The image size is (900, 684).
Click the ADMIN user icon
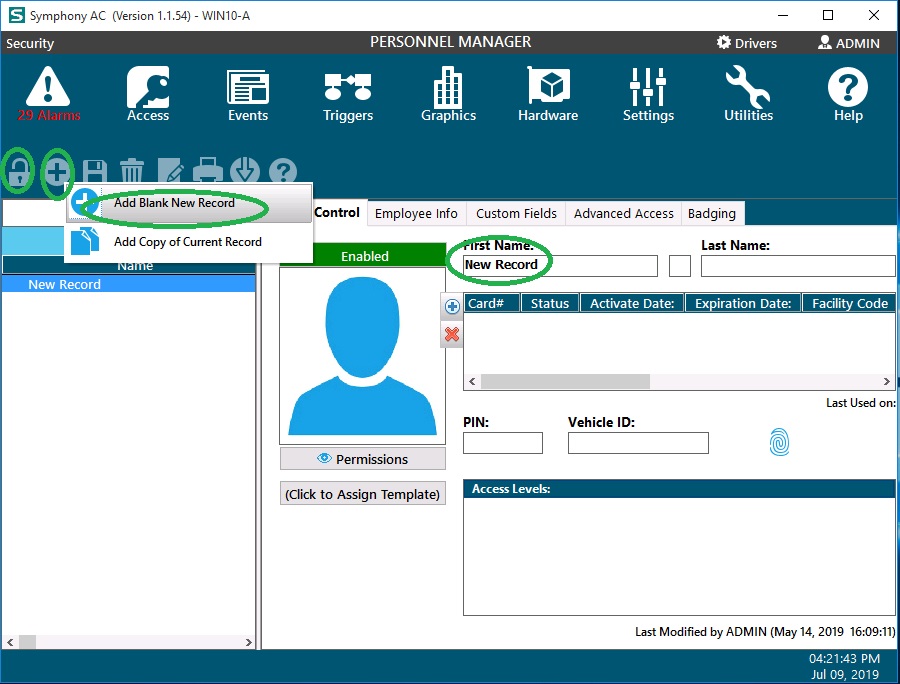pos(824,42)
